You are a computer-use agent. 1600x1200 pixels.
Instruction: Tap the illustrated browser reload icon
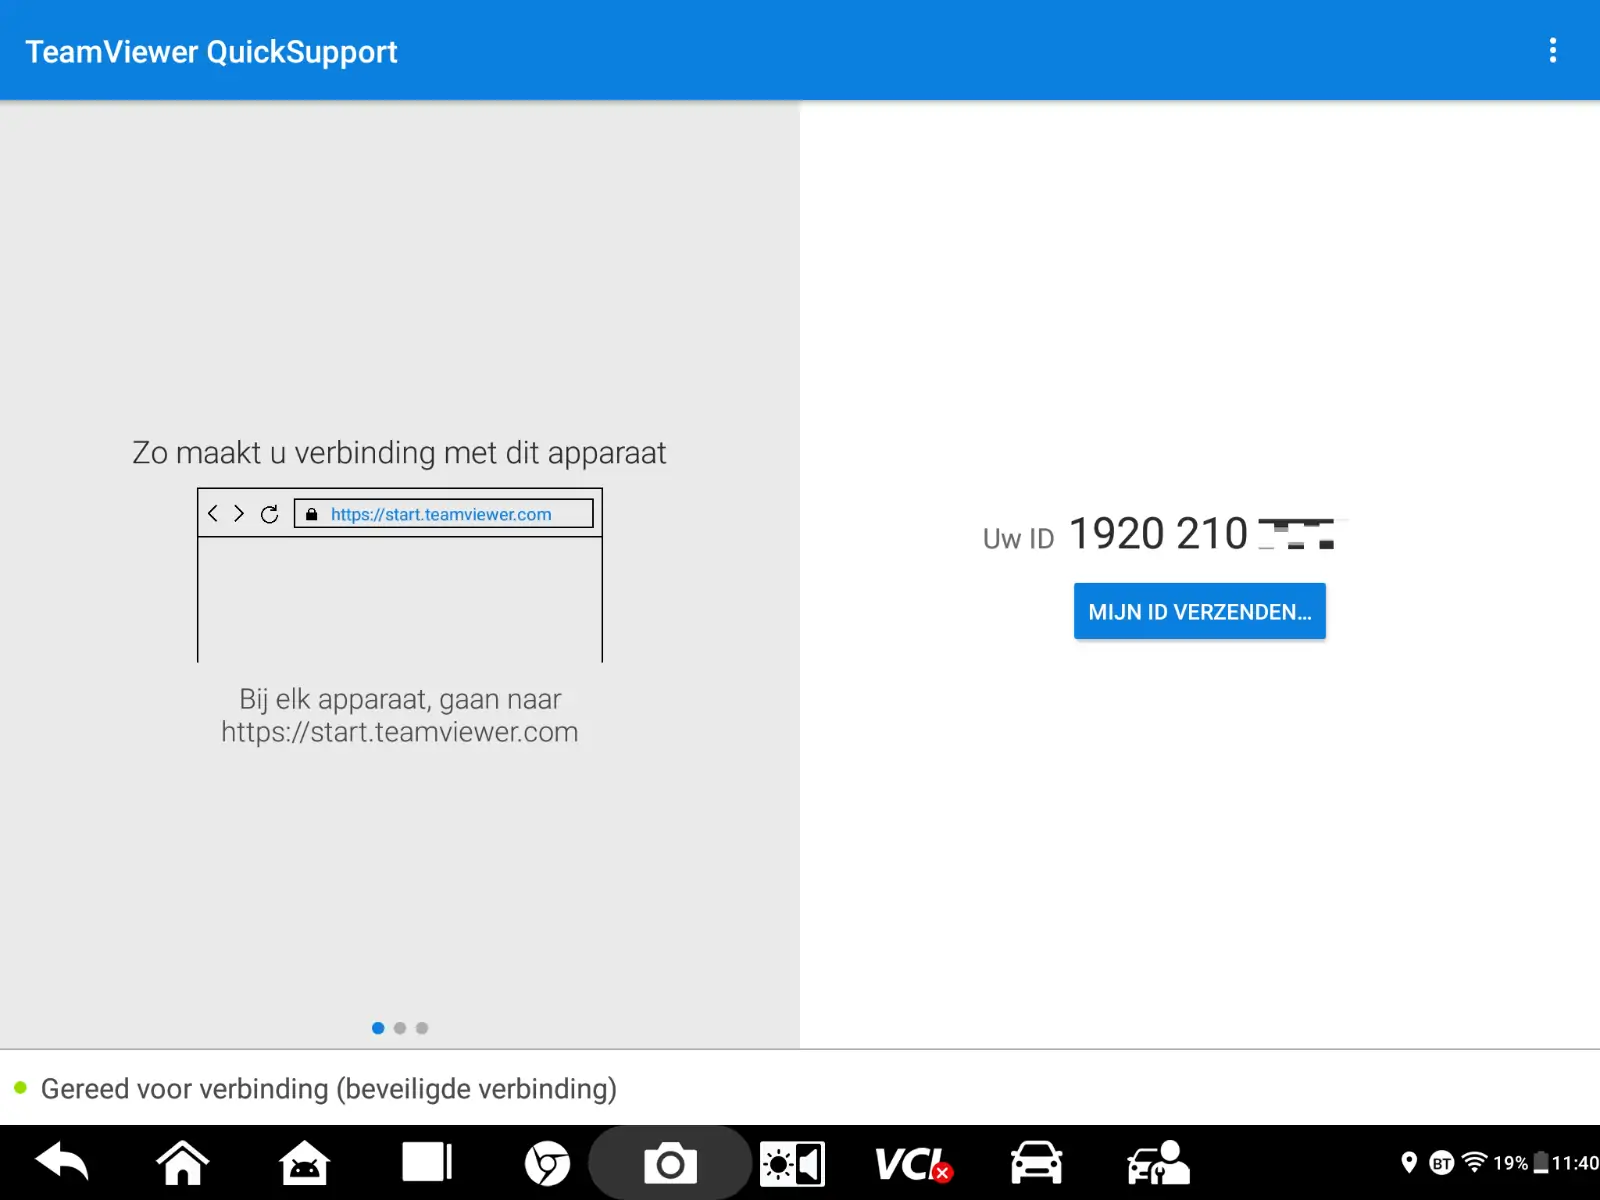point(269,514)
